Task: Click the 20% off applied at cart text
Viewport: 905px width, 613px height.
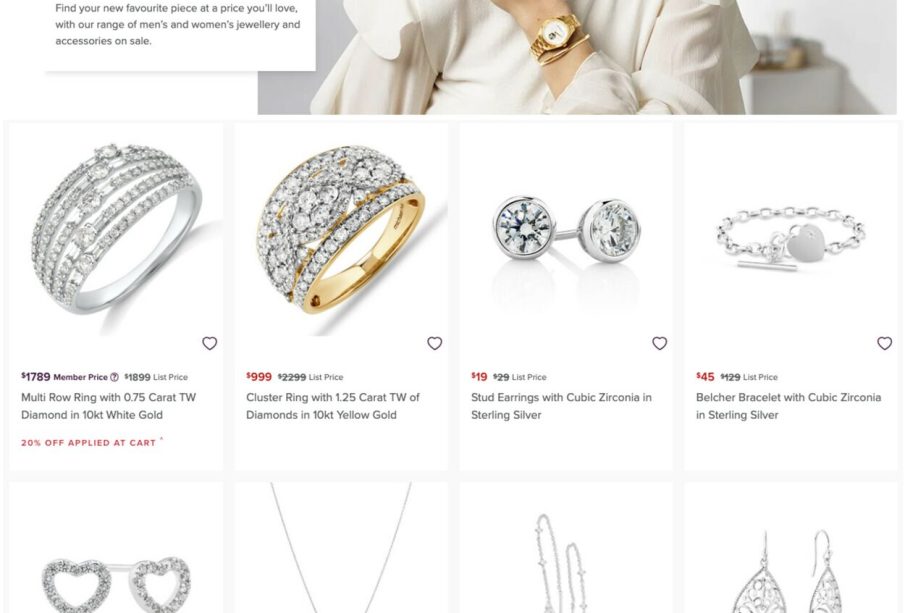Action: (88, 443)
